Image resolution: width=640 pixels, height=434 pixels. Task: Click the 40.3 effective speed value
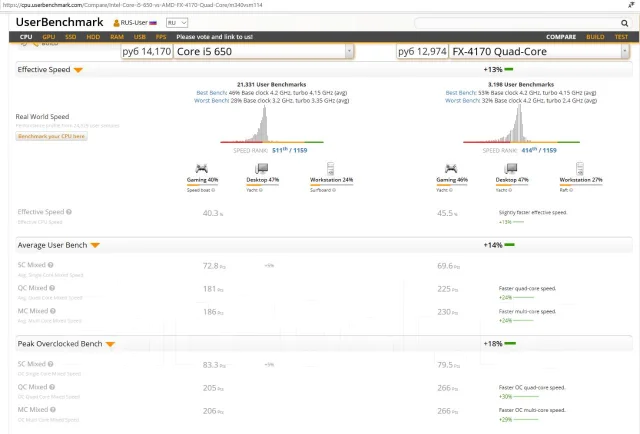213,213
